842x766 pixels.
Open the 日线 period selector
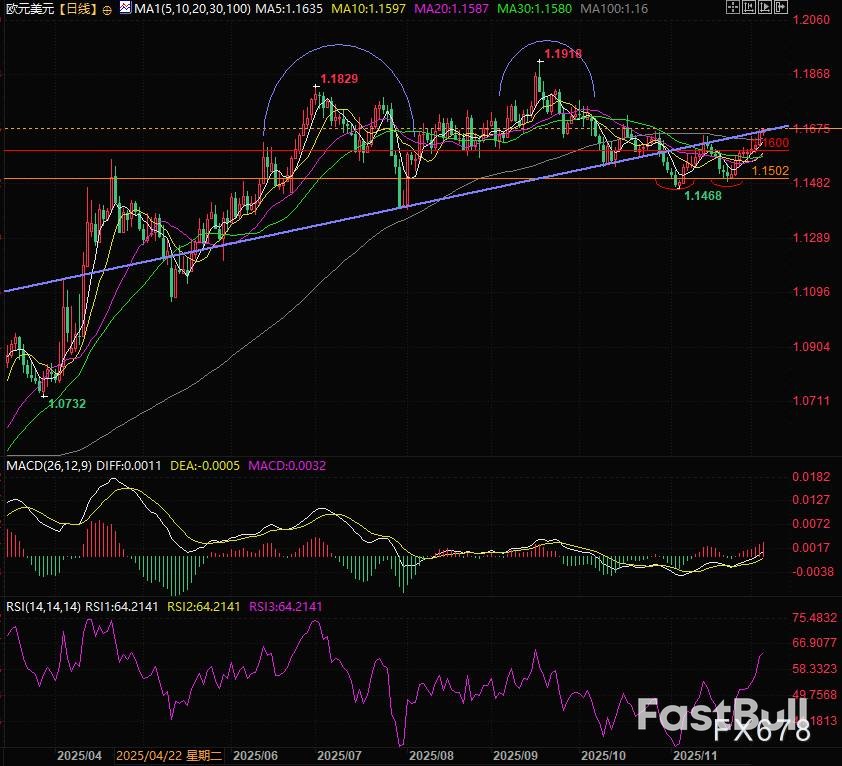(x=78, y=9)
